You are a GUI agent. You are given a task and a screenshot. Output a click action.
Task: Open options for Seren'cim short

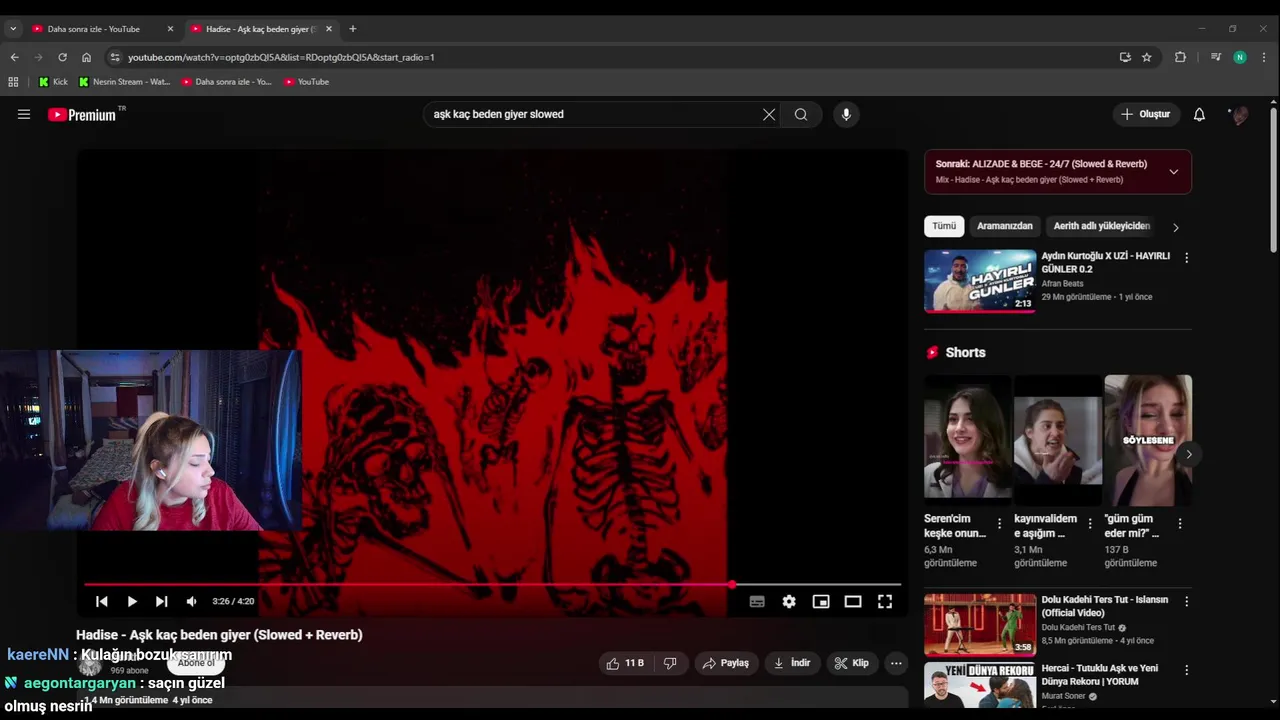pyautogui.click(x=999, y=524)
